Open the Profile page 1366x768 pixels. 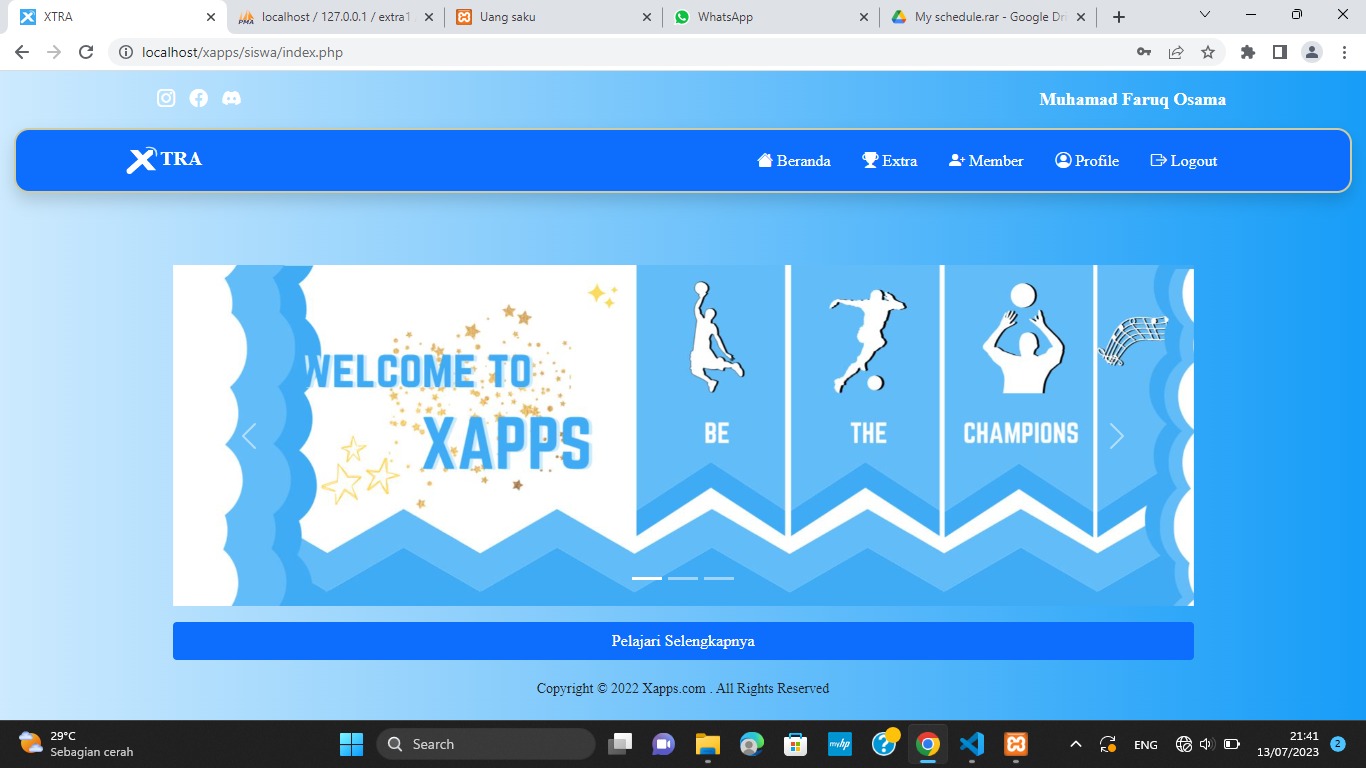pyautogui.click(x=1087, y=161)
